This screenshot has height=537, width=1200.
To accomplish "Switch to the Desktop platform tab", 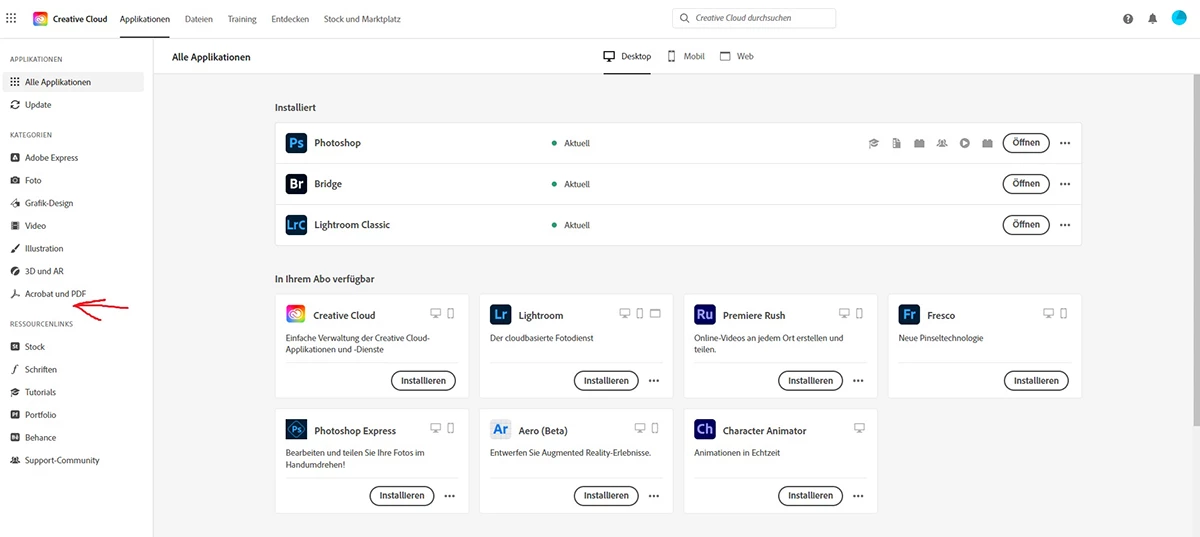I will (627, 57).
